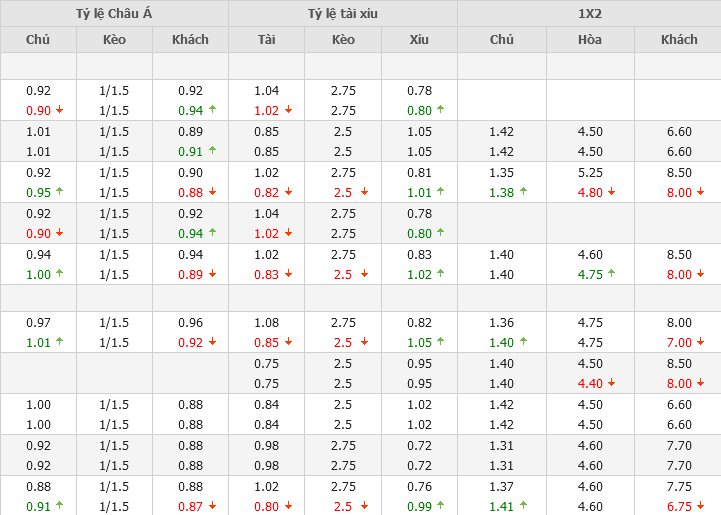Click the Hòa column header
The image size is (721, 515).
click(590, 40)
